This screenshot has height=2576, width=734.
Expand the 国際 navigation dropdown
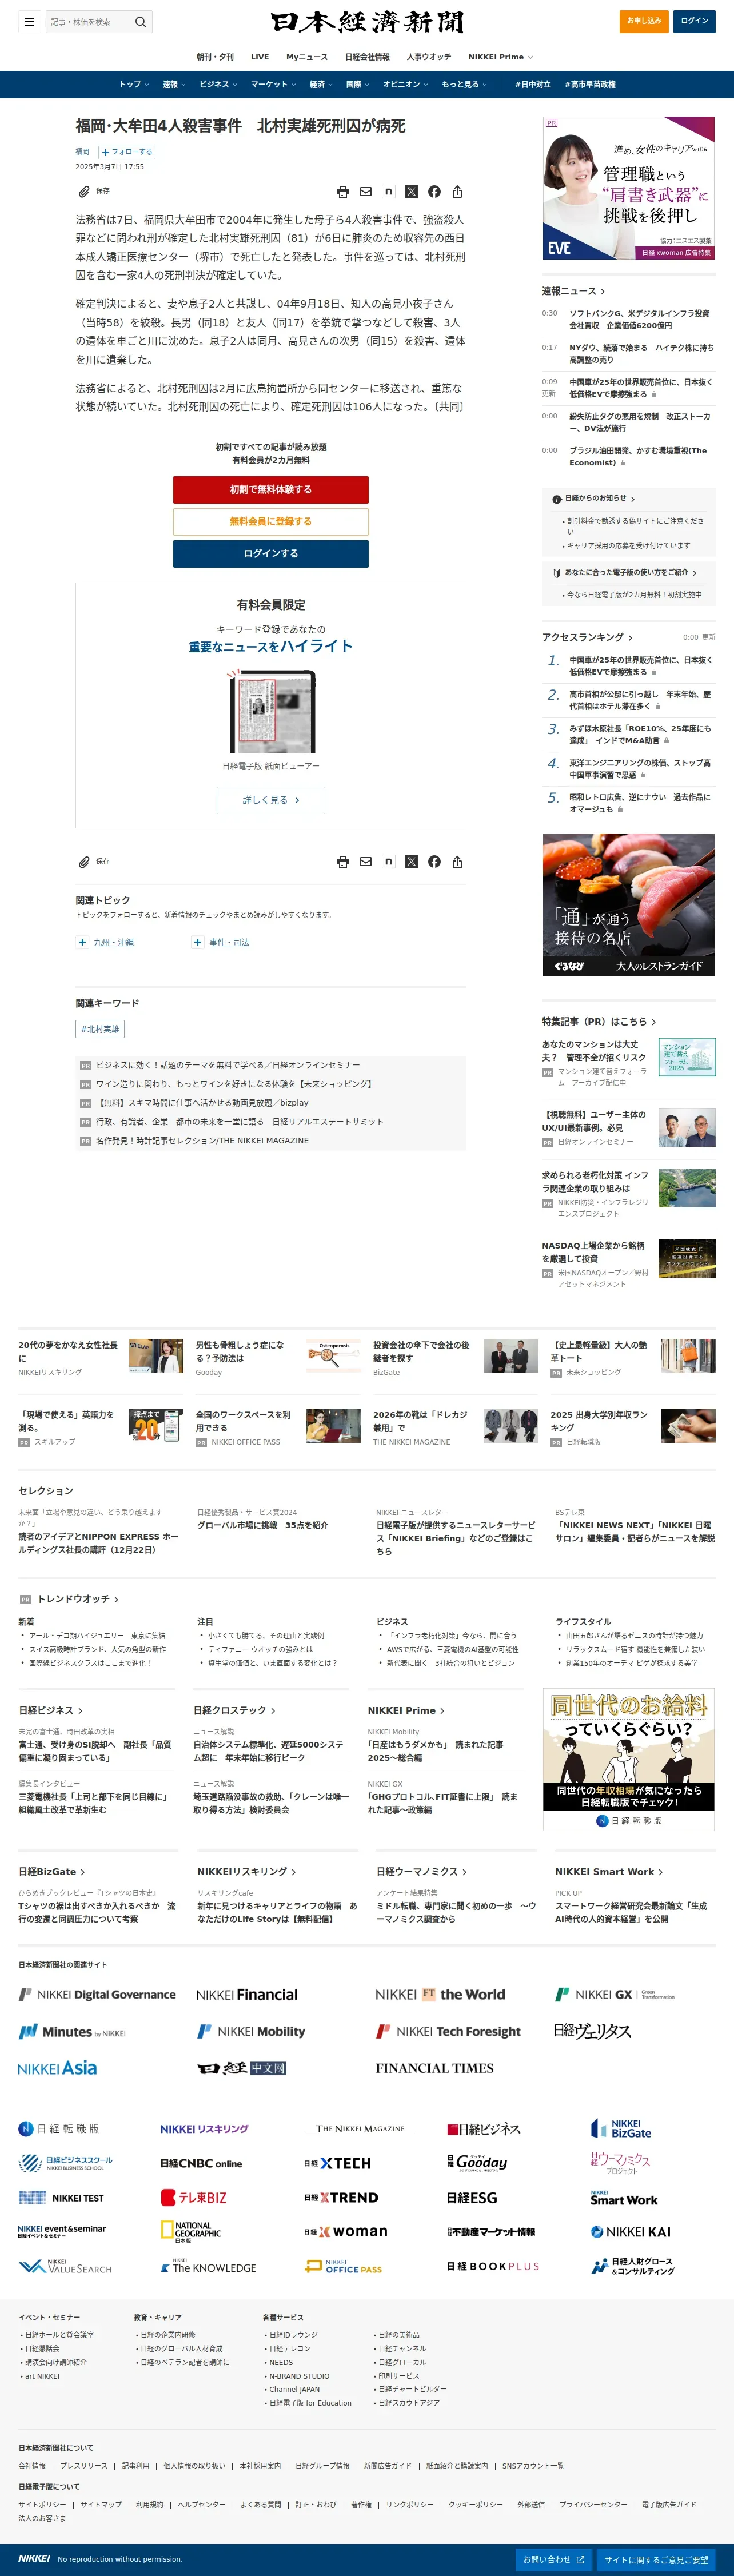(x=358, y=84)
